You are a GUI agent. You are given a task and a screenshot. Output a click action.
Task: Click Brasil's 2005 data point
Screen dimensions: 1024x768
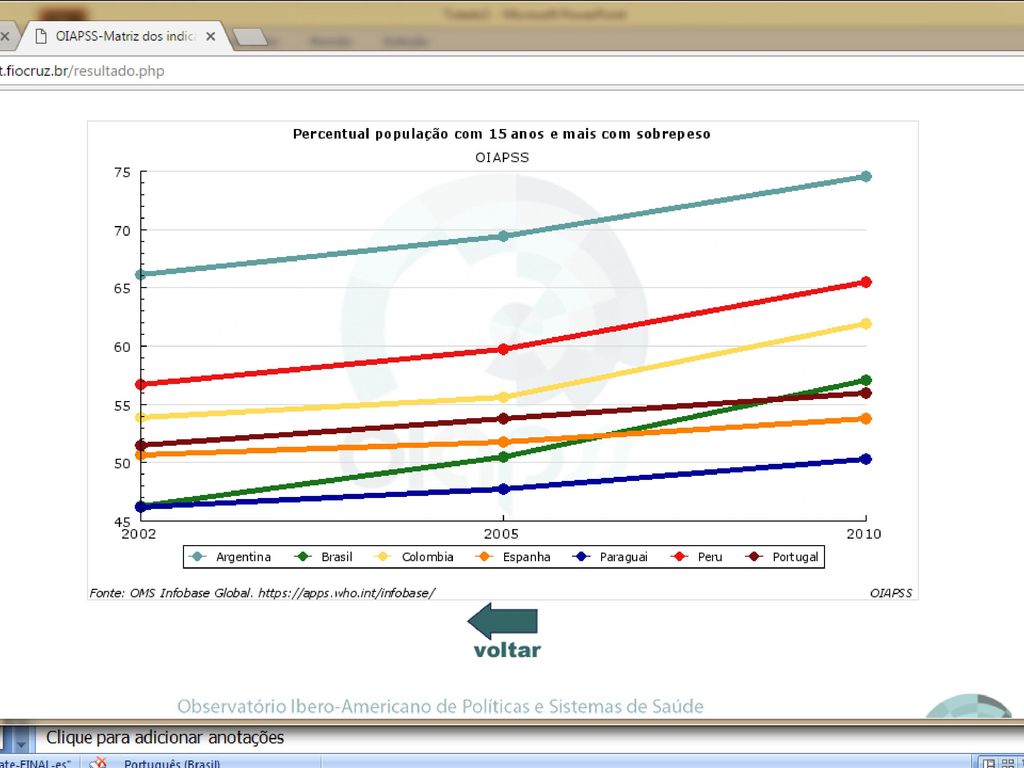coord(504,457)
